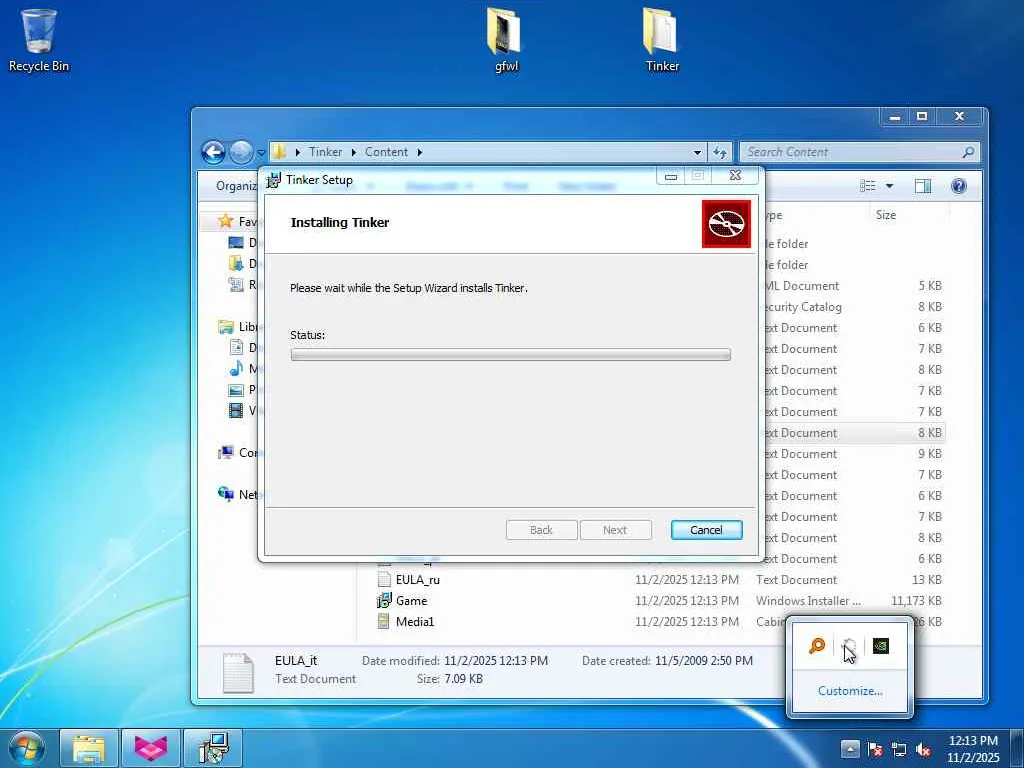This screenshot has height=768, width=1024.
Task: Expand the arrow between Tinker and Content
Action: [353, 152]
